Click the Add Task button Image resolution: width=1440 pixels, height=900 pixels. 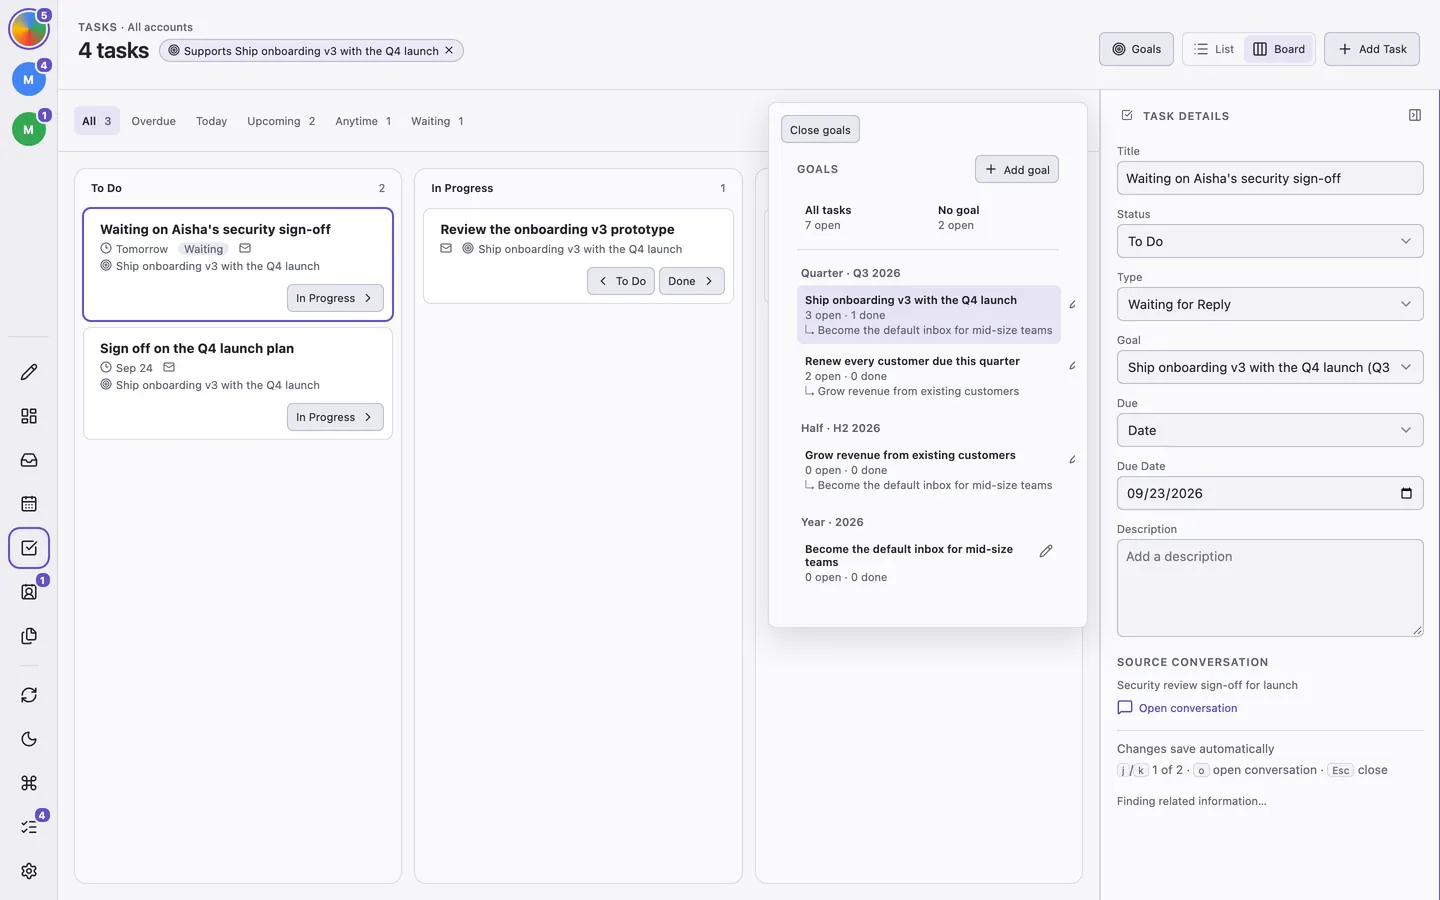1372,49
